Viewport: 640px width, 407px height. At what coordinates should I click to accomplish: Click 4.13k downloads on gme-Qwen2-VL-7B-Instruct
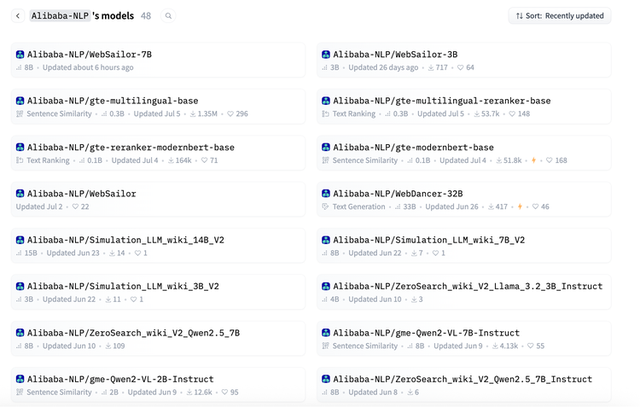click(x=509, y=346)
